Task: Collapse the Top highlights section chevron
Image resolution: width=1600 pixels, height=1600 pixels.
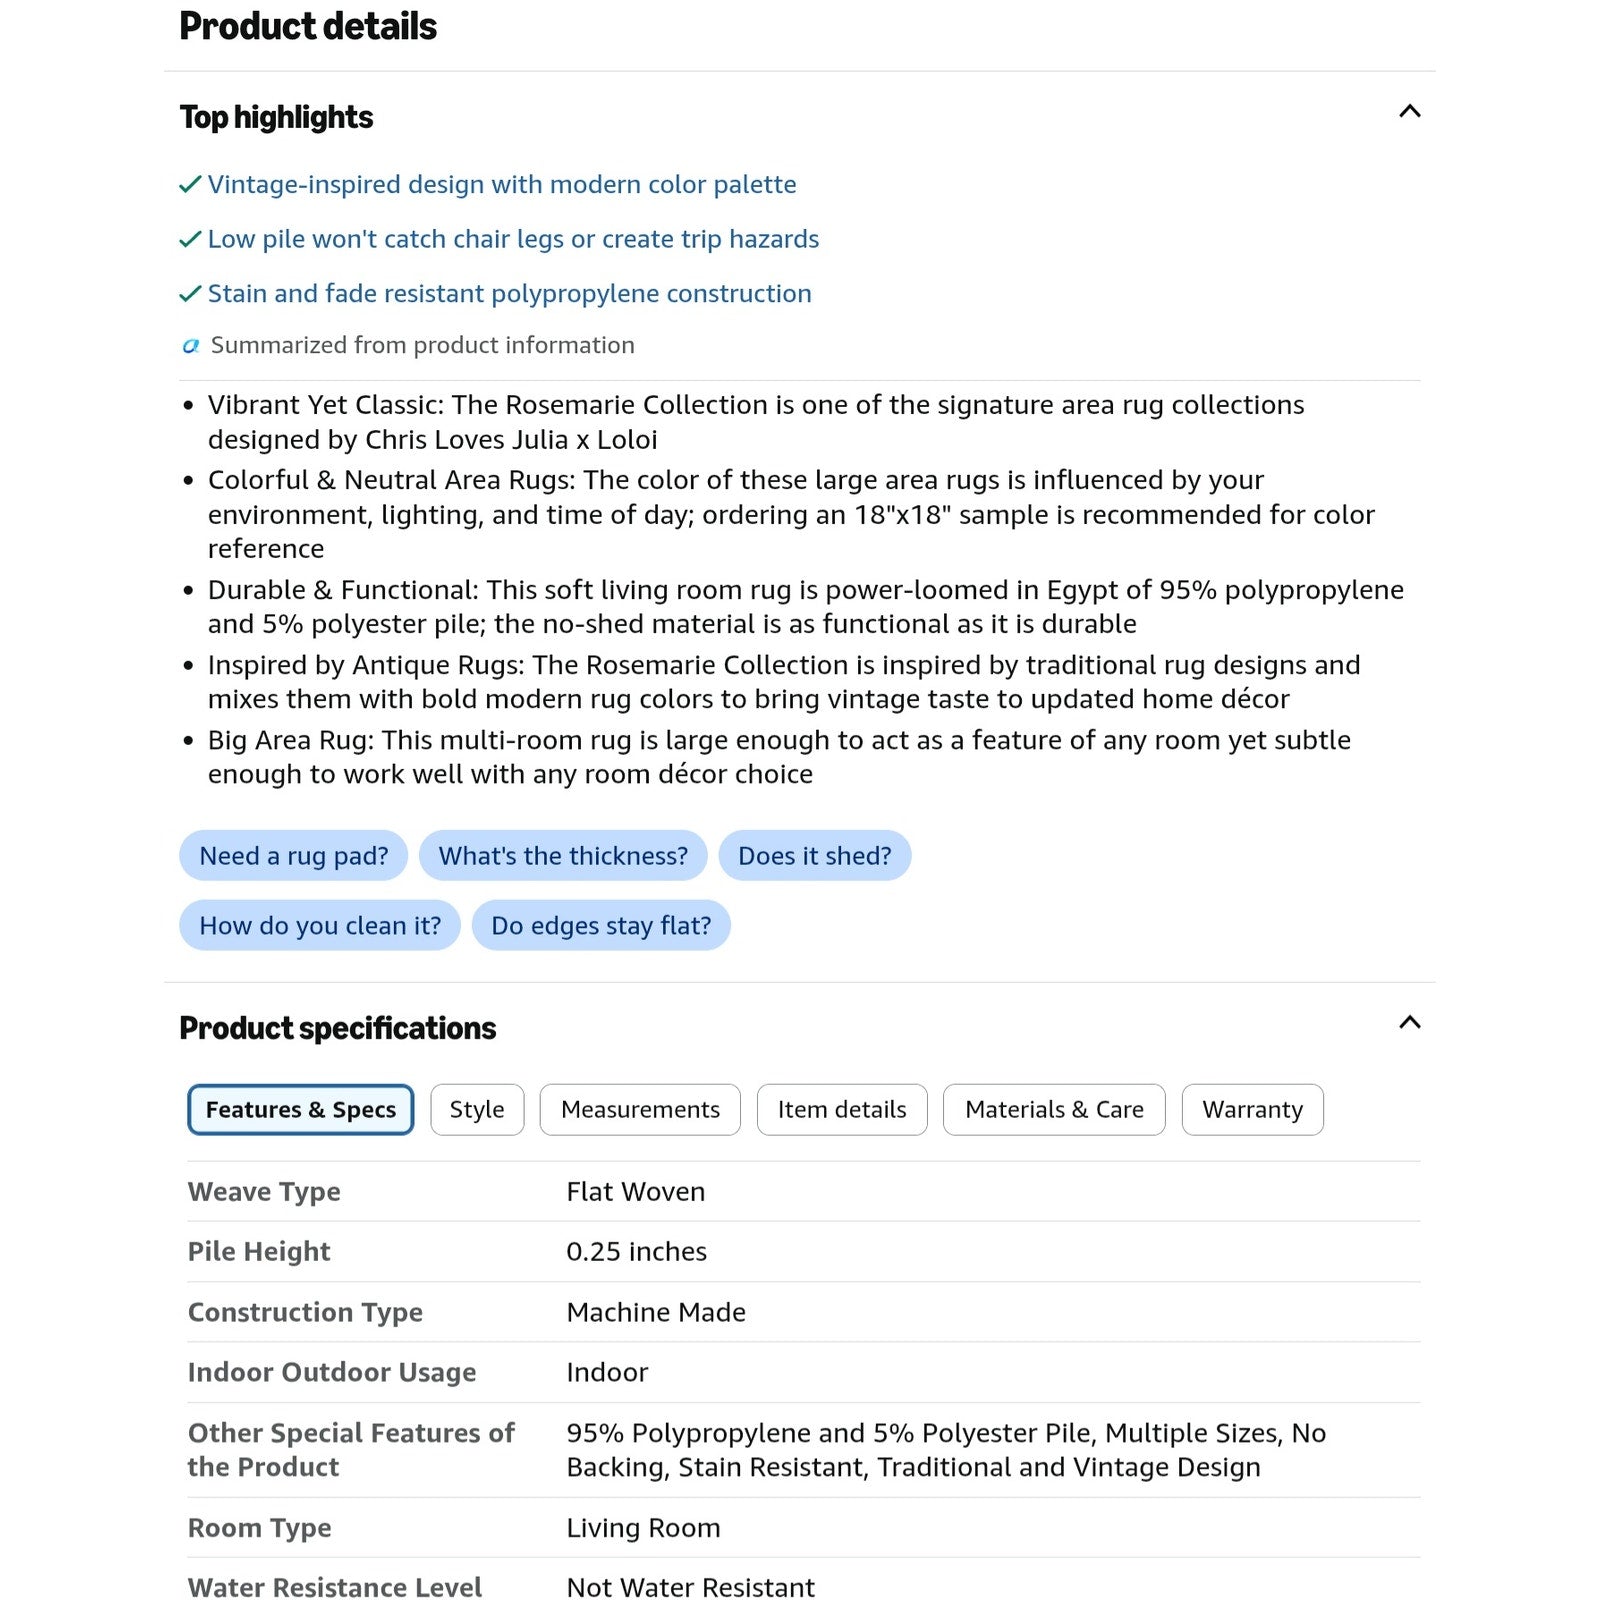Action: tap(1409, 111)
